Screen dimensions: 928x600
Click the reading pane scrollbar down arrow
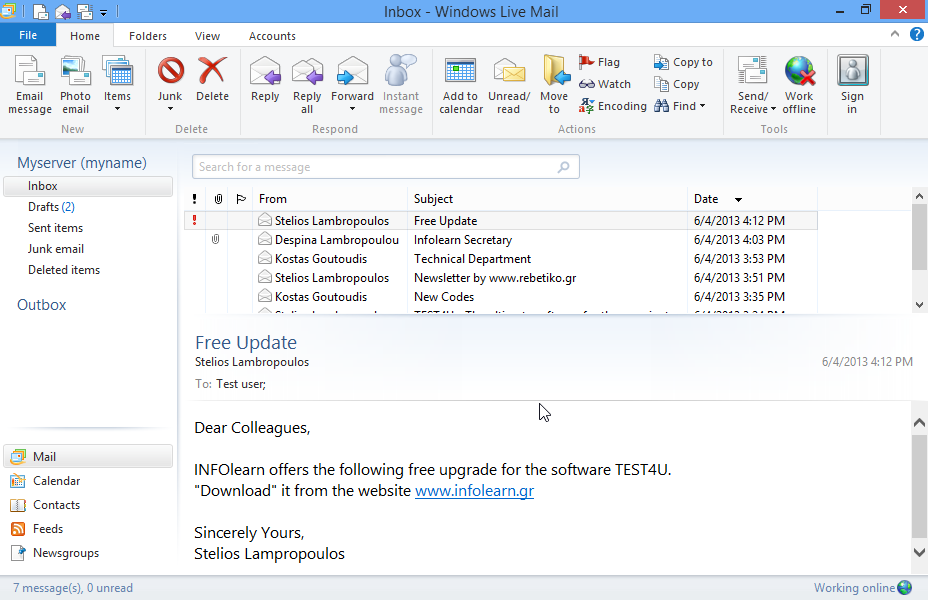click(x=919, y=552)
